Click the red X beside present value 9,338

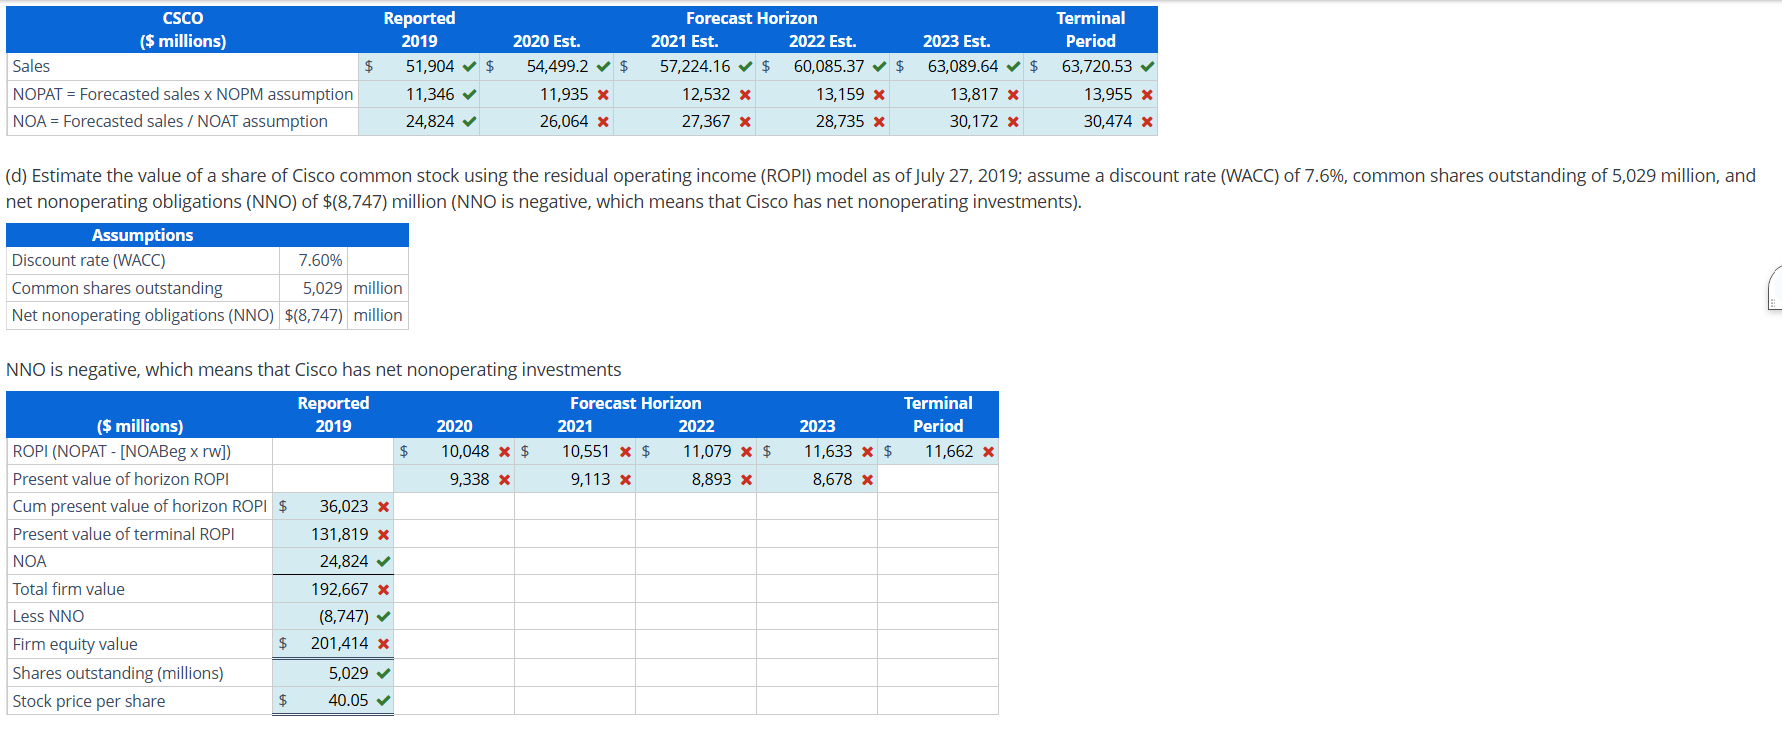(x=505, y=480)
